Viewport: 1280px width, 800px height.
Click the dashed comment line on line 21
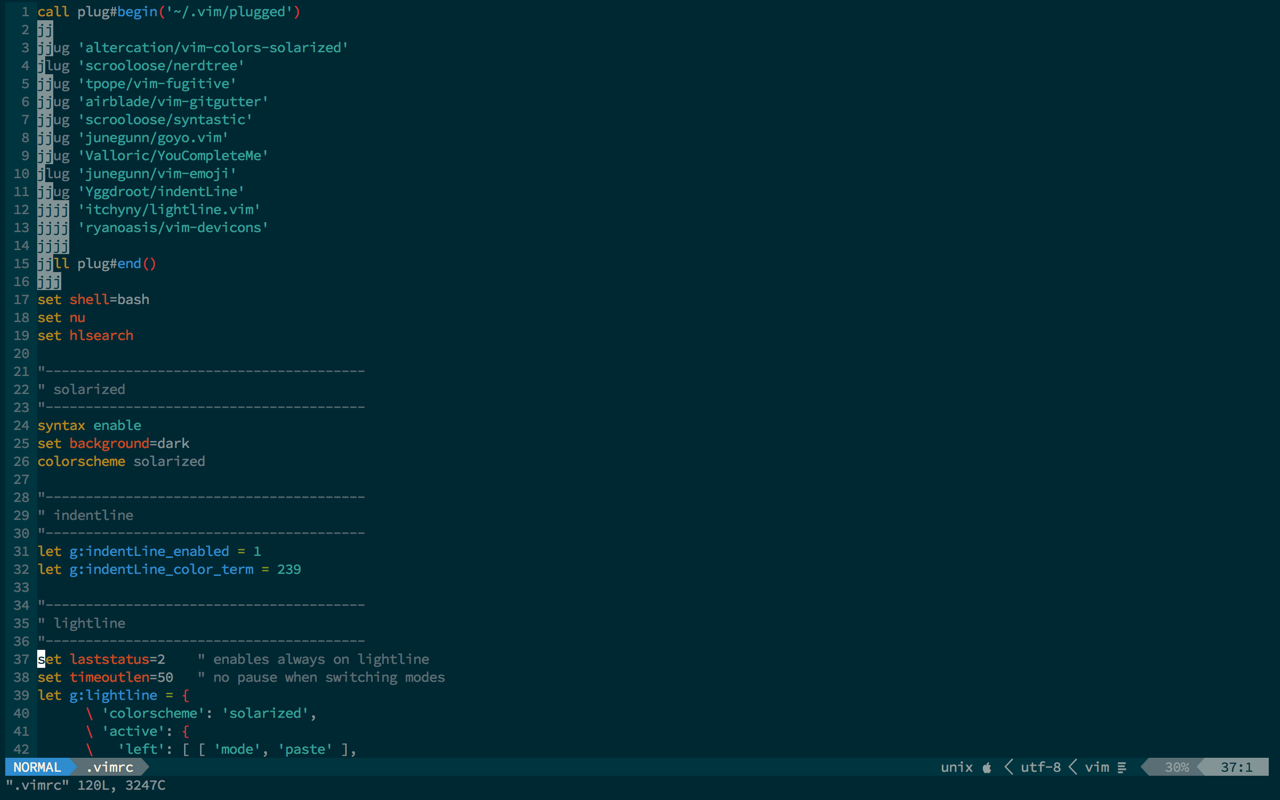(x=202, y=371)
